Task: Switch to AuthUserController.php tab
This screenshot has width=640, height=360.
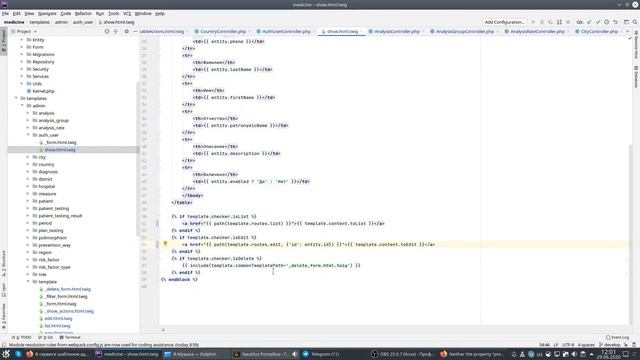Action: click(x=286, y=31)
